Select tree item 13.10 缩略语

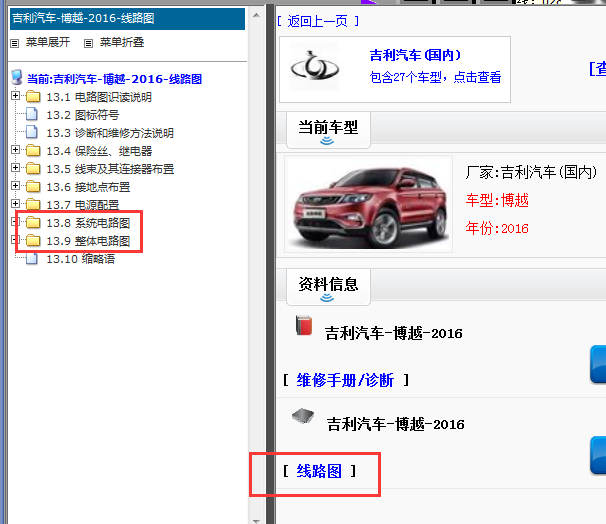pyautogui.click(x=81, y=259)
